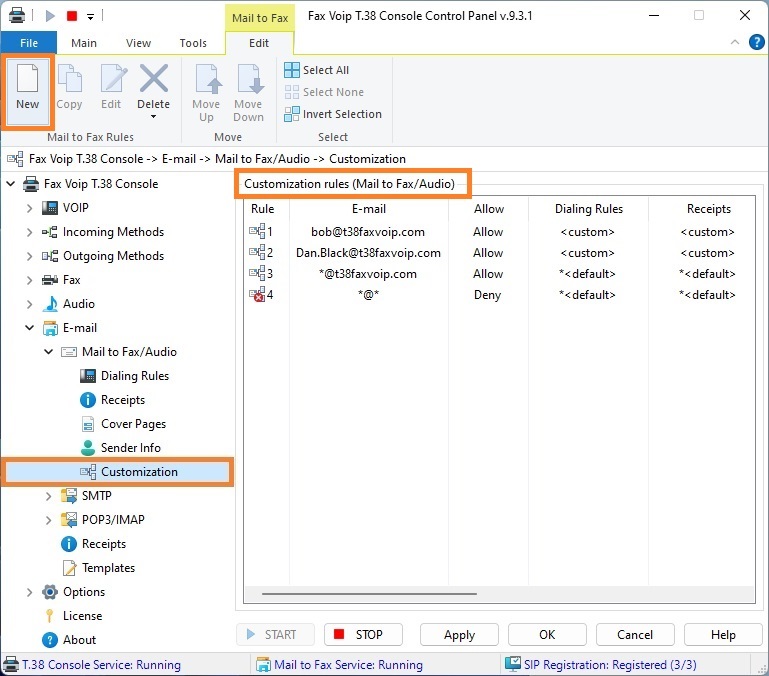Choose Select None in the ribbon

[324, 92]
